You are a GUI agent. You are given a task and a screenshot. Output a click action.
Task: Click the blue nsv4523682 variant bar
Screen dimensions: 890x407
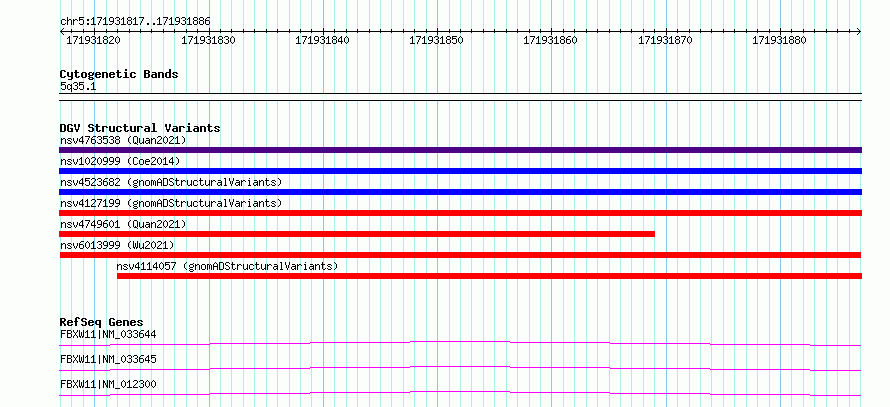pyautogui.click(x=460, y=192)
